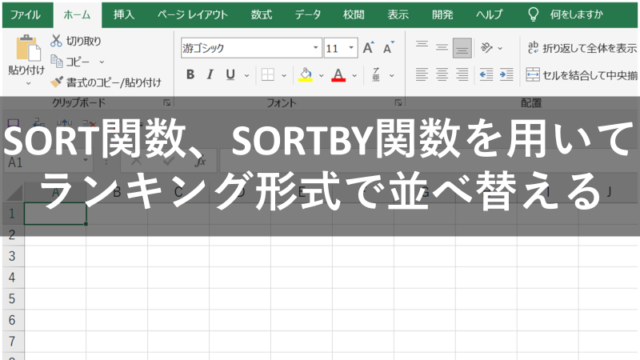
Task: Open the ページレイアウト tab
Action: (x=193, y=15)
